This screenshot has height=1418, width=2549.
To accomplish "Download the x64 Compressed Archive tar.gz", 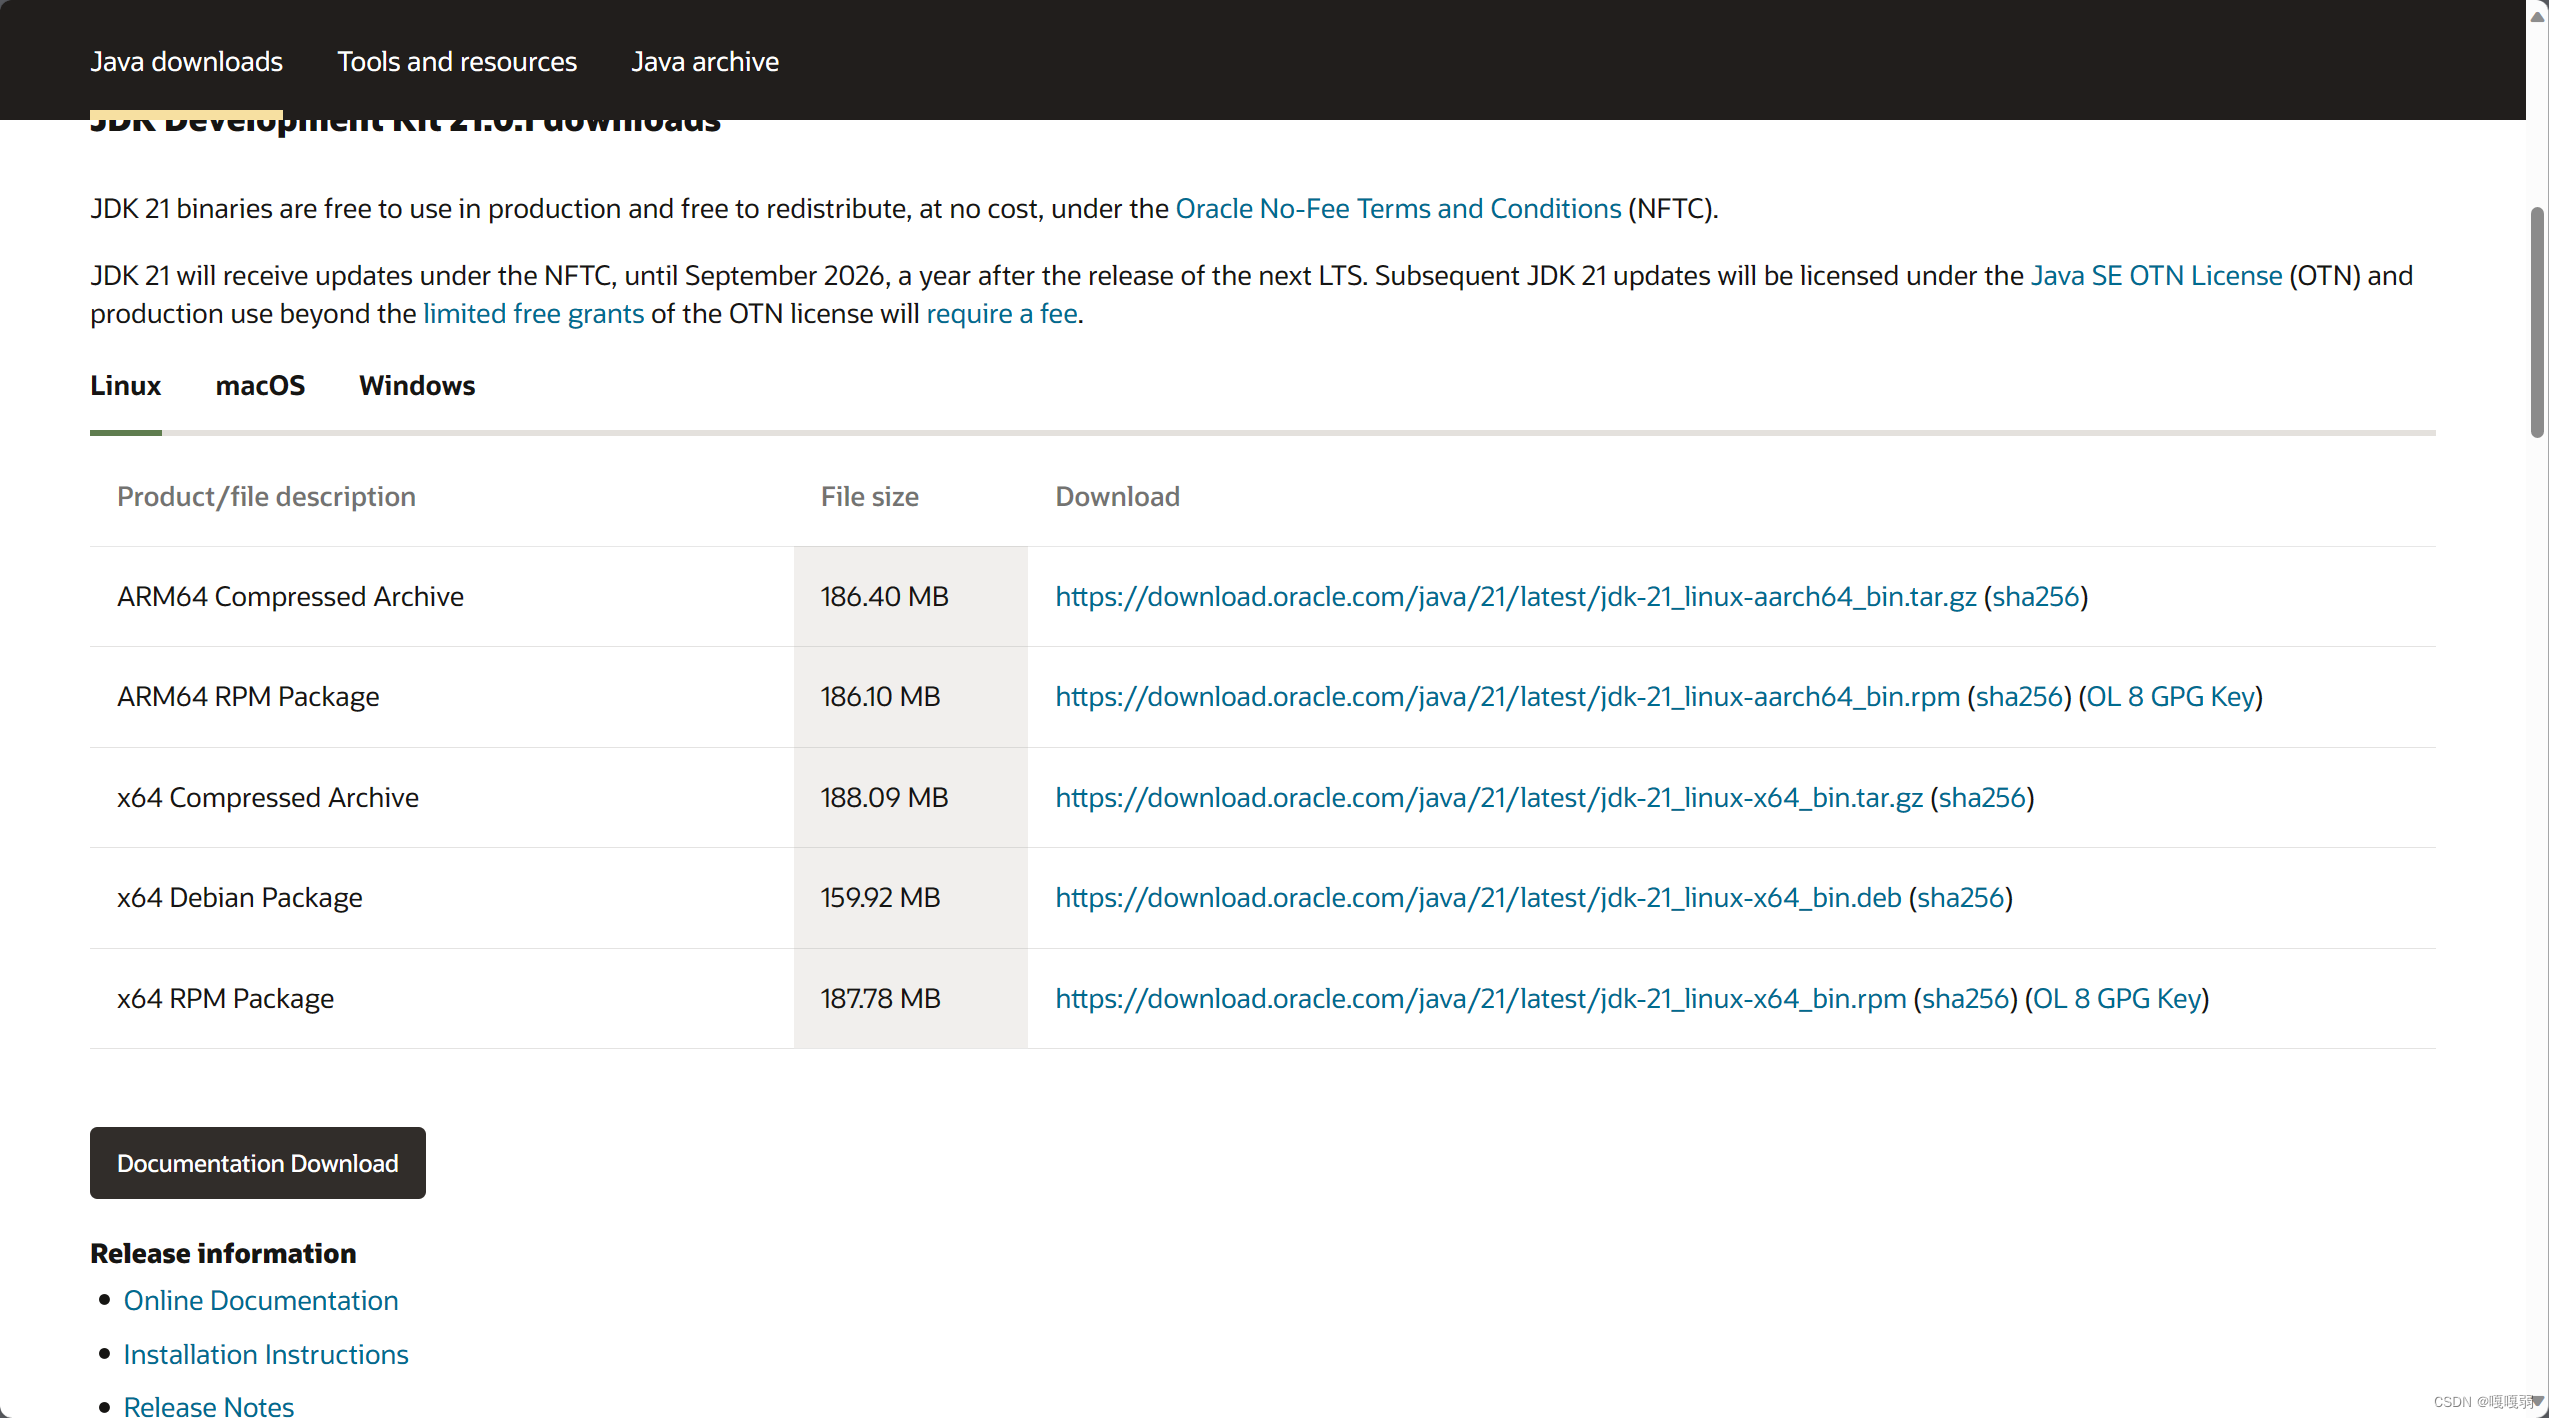I will pos(1488,798).
